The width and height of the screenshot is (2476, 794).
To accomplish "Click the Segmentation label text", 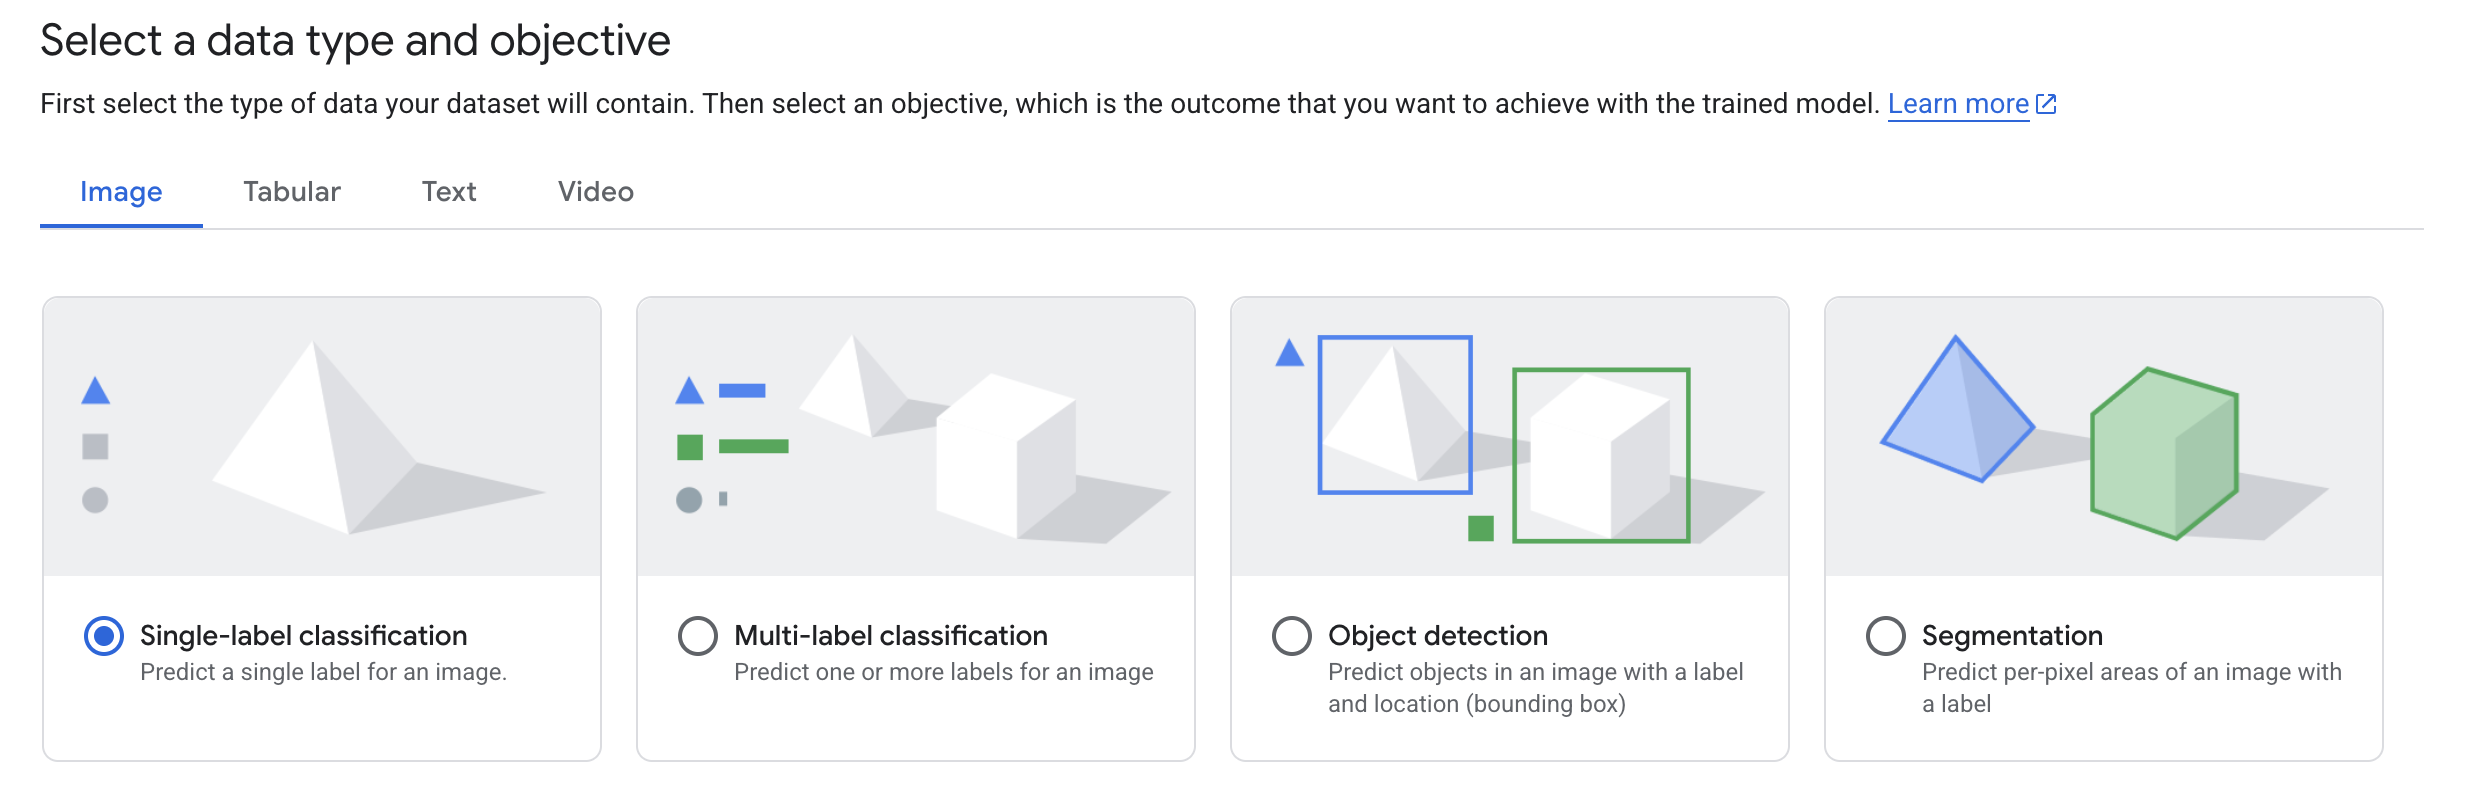I will (2011, 635).
